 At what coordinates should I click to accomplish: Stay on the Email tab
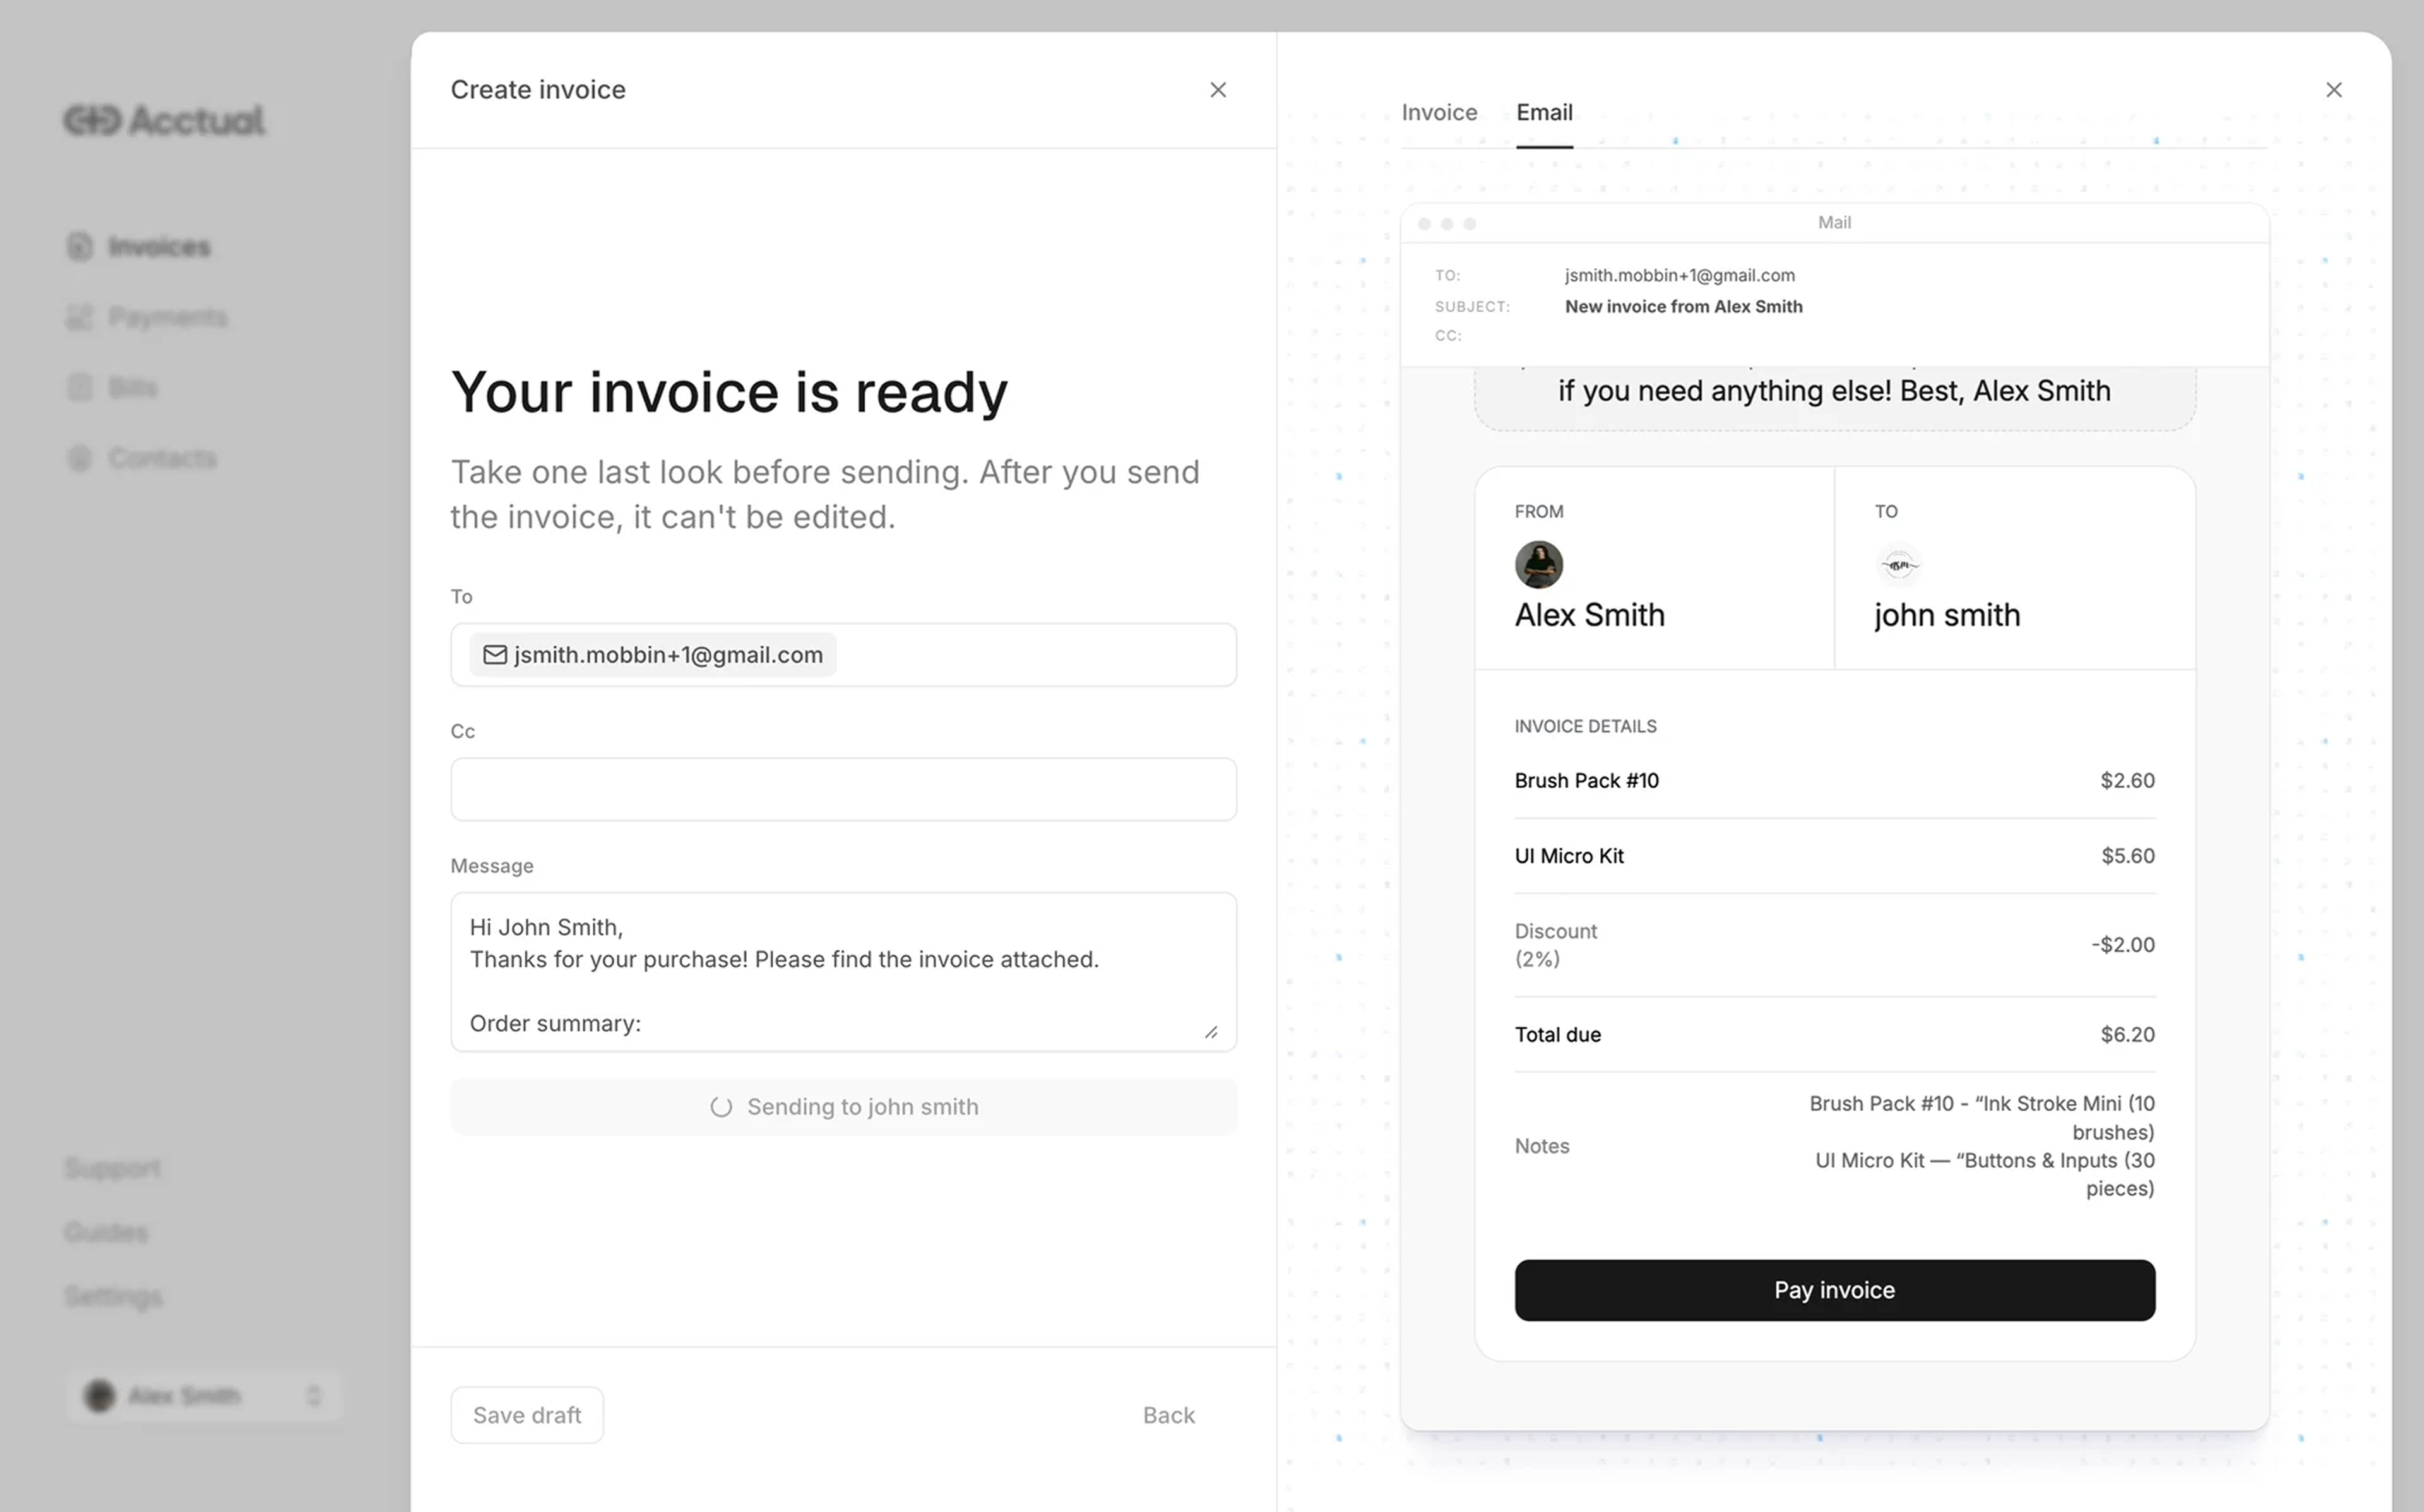point(1543,112)
